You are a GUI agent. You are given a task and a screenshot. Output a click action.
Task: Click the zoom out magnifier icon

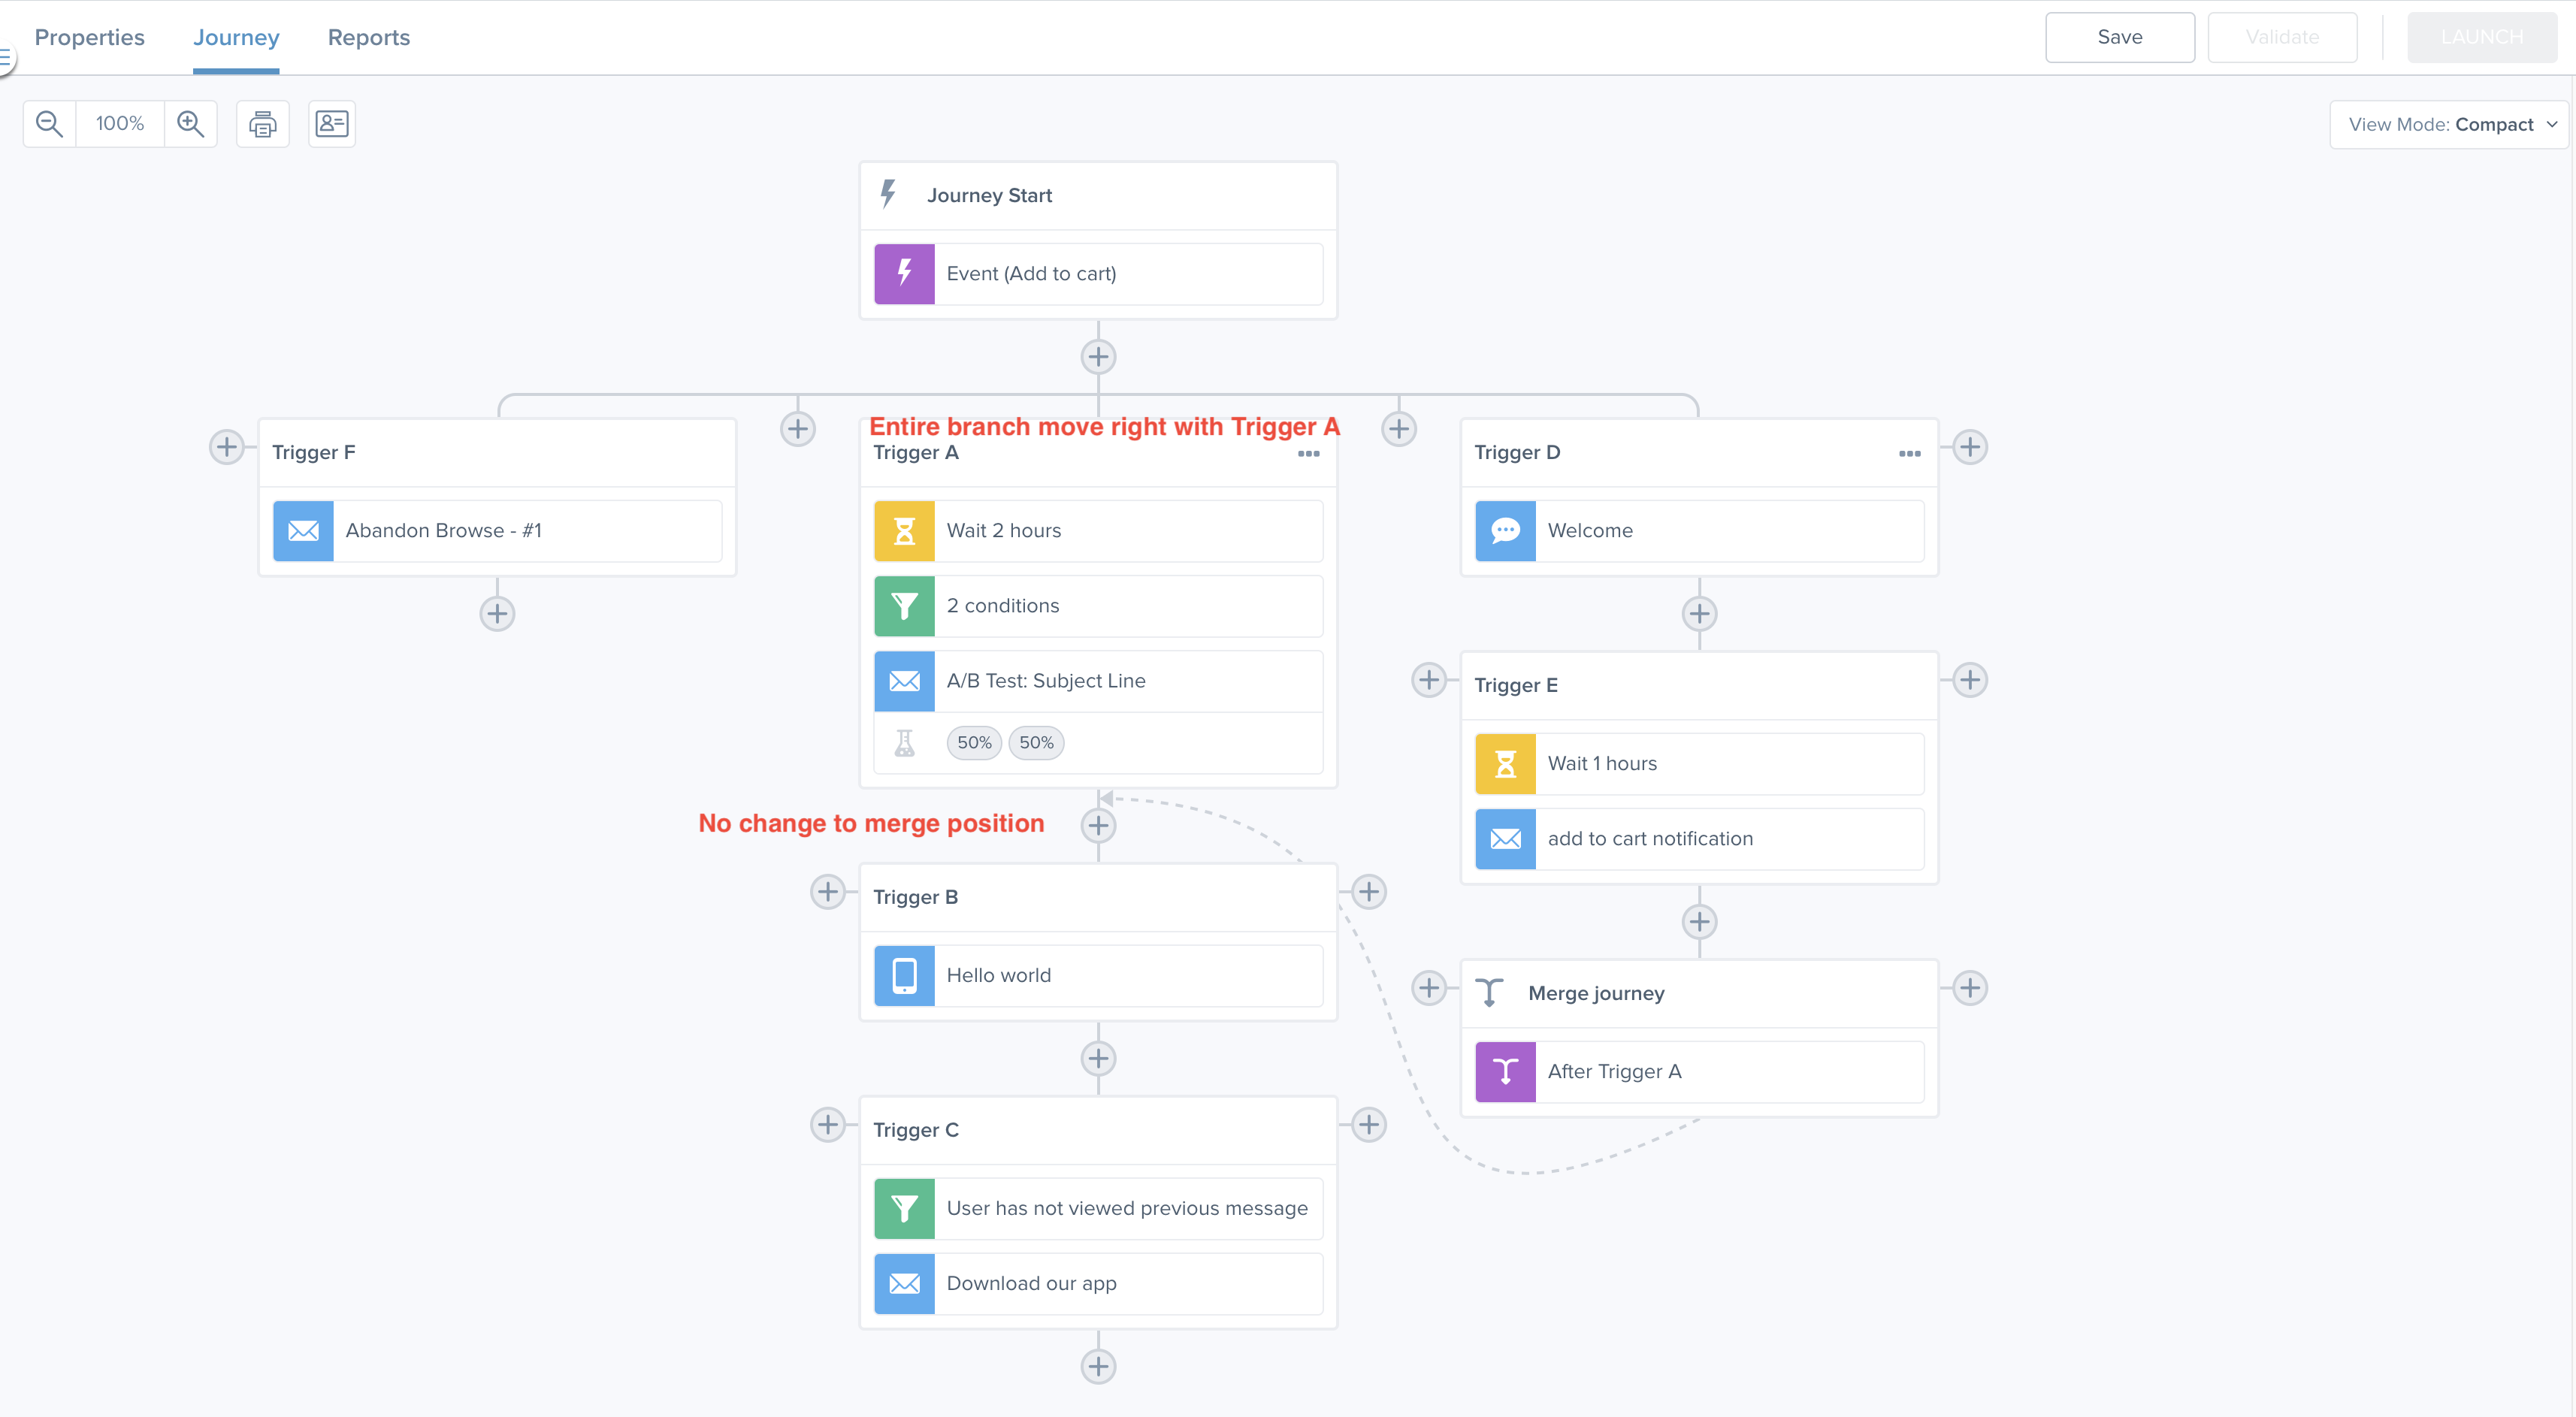[49, 124]
